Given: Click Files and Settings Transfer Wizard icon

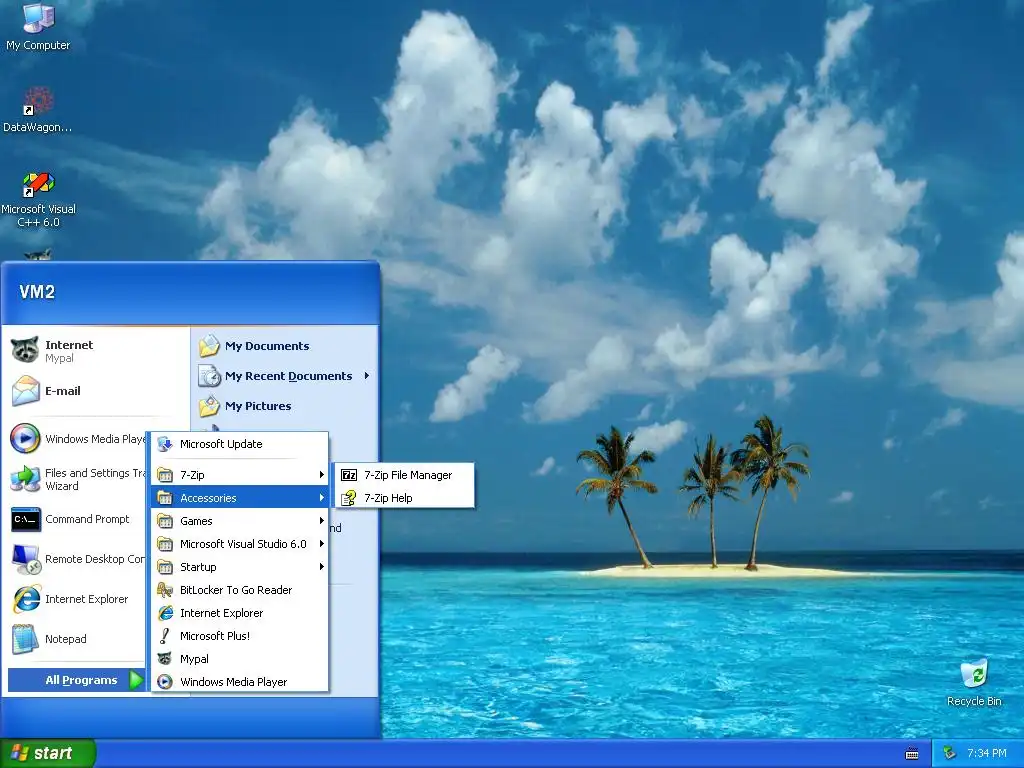Looking at the screenshot, I should tap(25, 479).
